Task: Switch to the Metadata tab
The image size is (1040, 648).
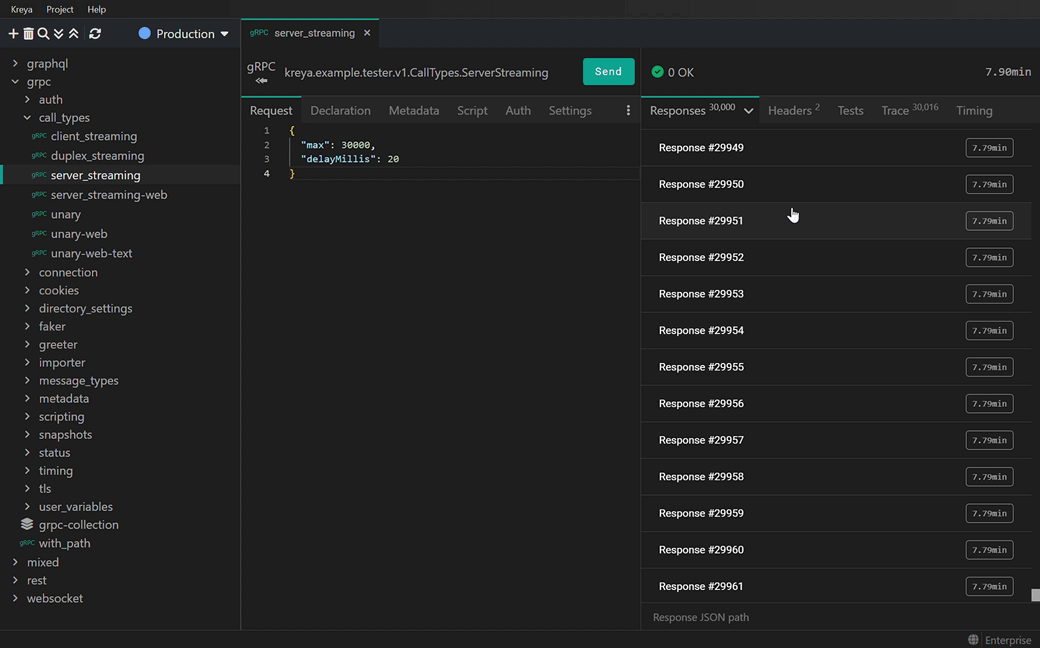Action: pos(413,111)
